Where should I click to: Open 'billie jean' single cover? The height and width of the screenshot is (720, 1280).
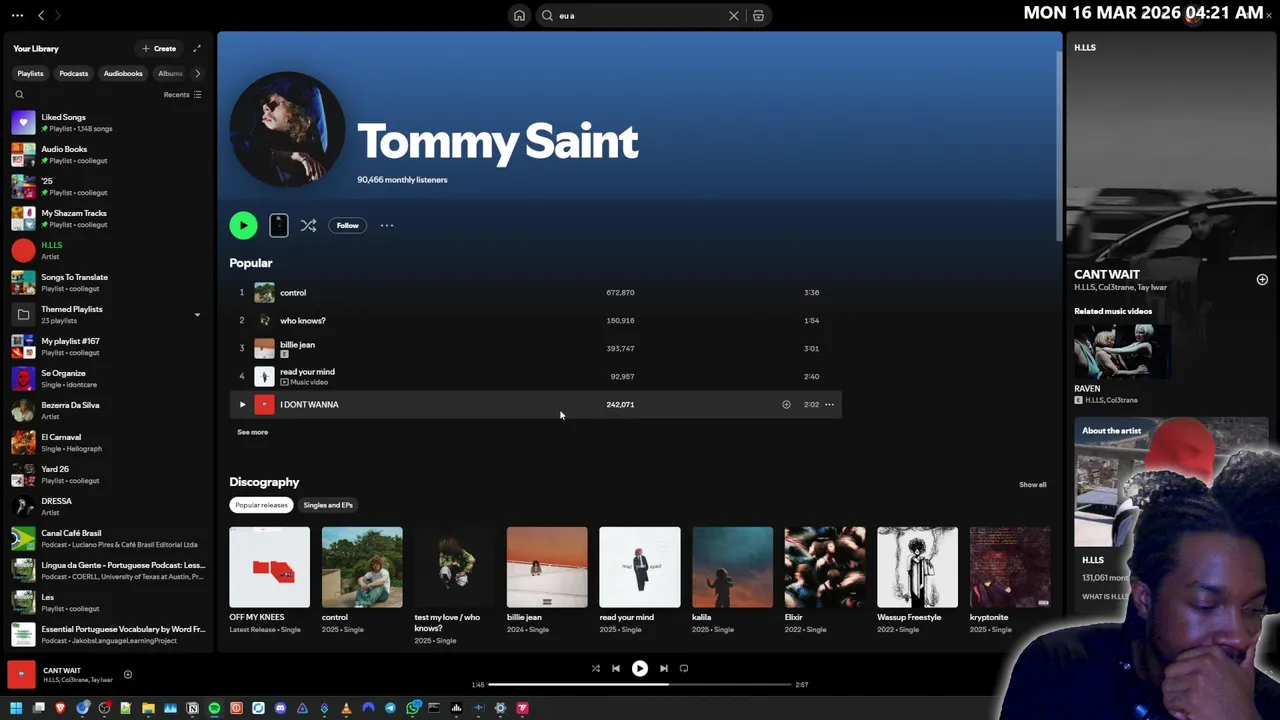(547, 567)
